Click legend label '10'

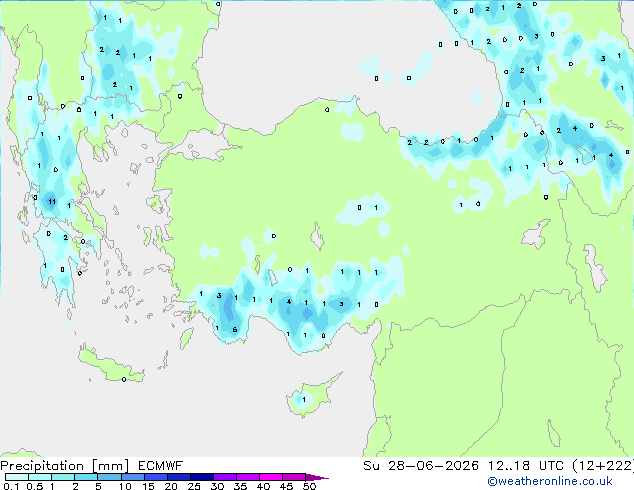(x=125, y=486)
